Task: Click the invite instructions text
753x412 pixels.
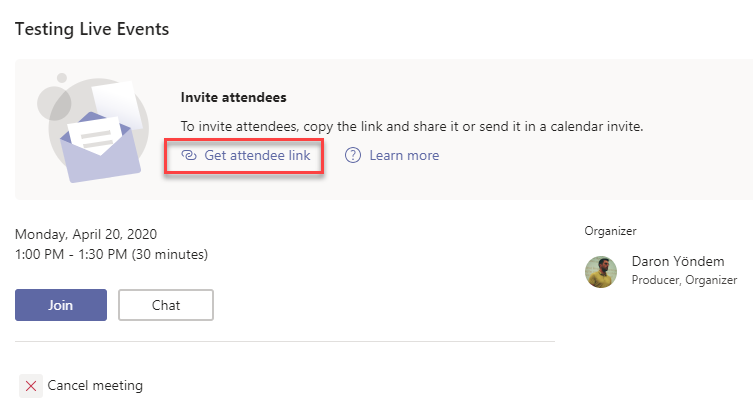Action: coord(412,127)
